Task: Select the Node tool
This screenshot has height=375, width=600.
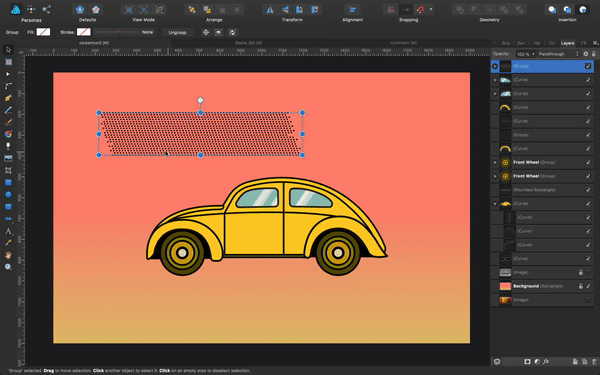Action: tap(8, 74)
